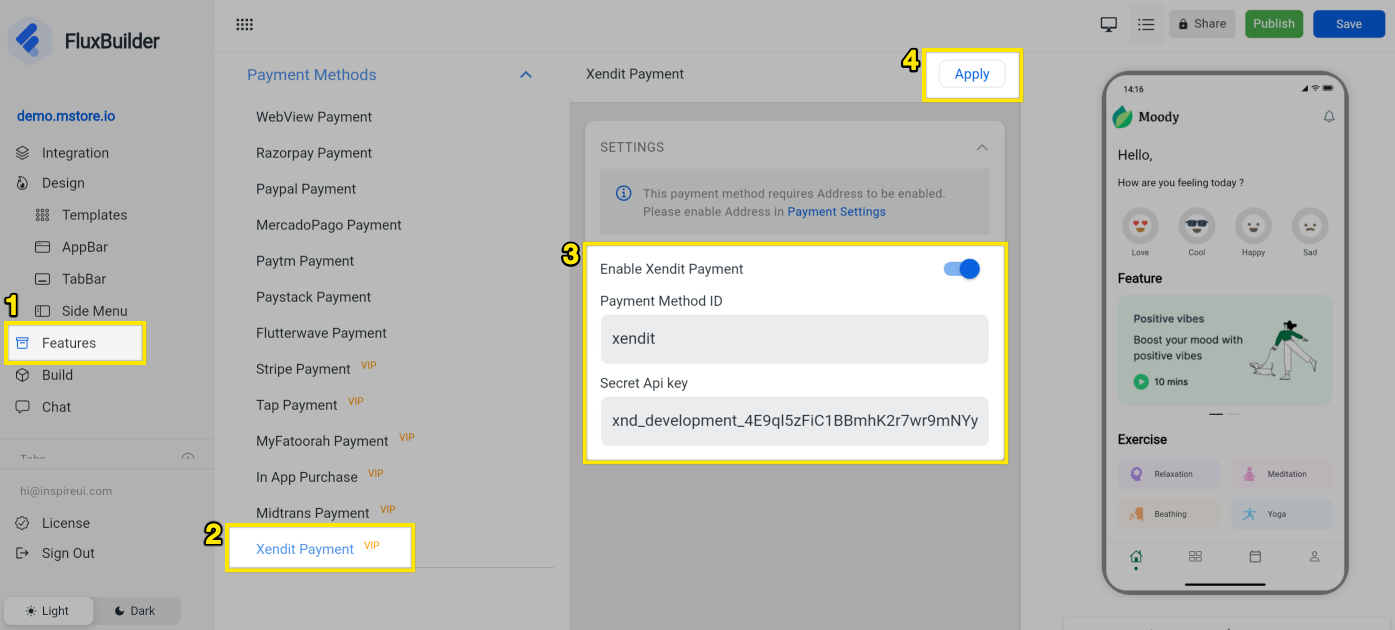Open Paypal Payment method
This screenshot has height=630, width=1395.
click(306, 189)
